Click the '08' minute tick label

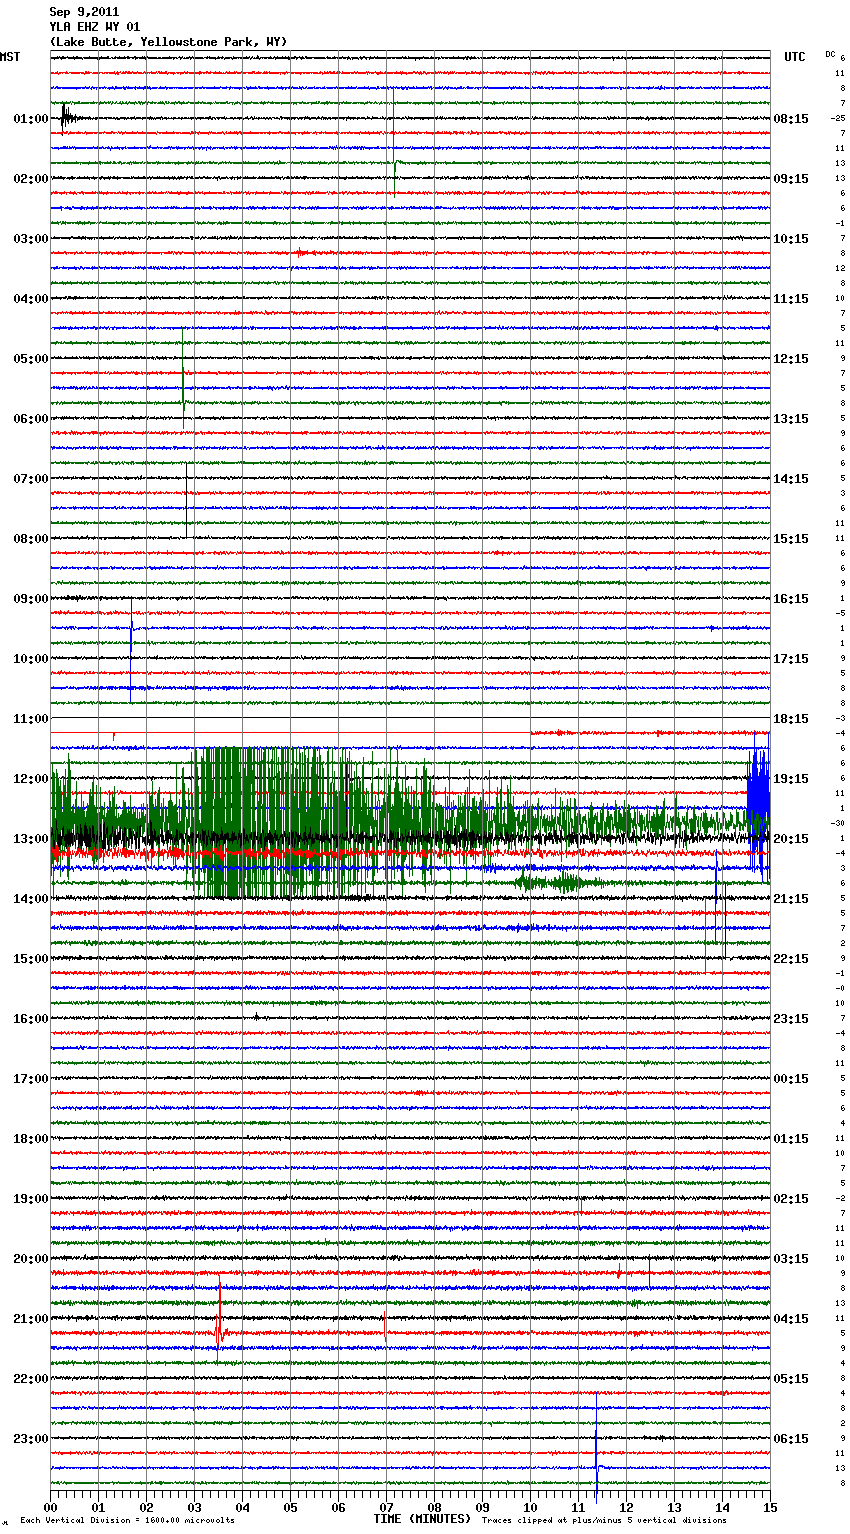(x=434, y=1507)
